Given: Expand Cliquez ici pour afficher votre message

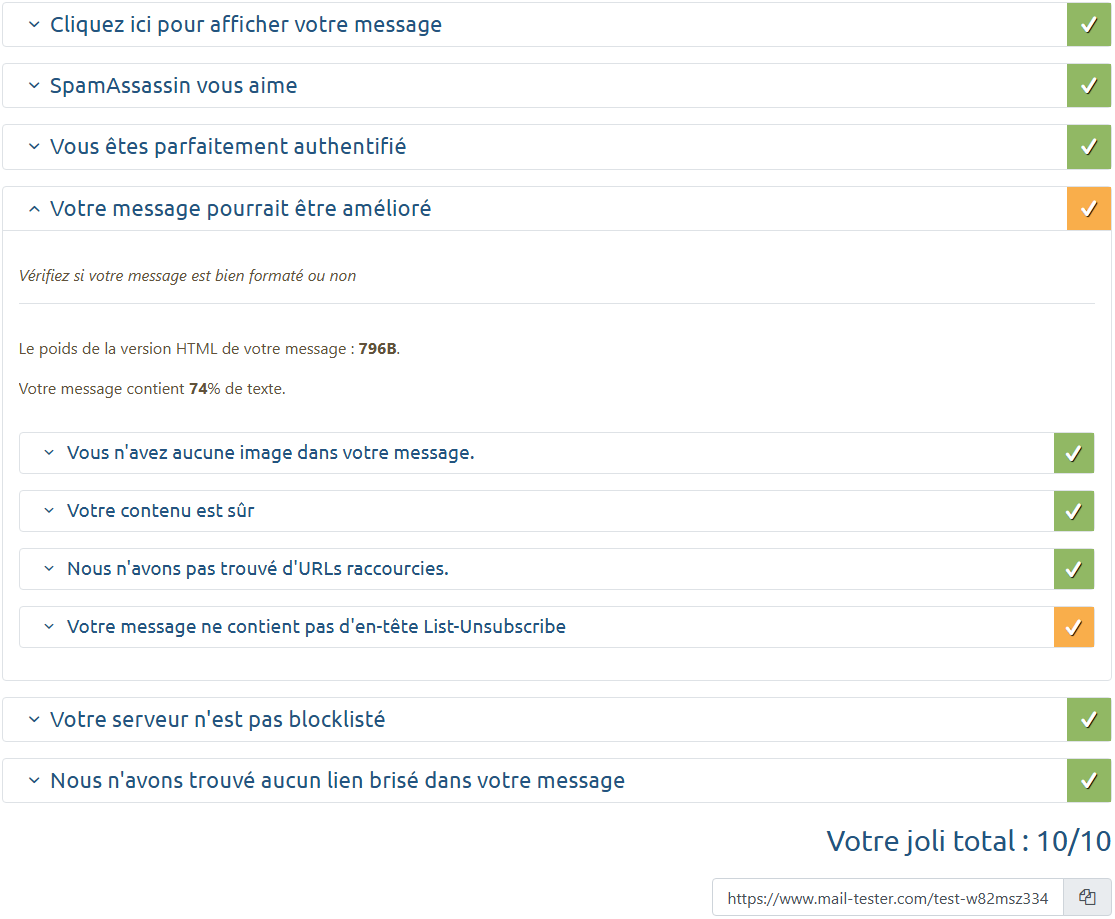Looking at the screenshot, I should (x=245, y=25).
